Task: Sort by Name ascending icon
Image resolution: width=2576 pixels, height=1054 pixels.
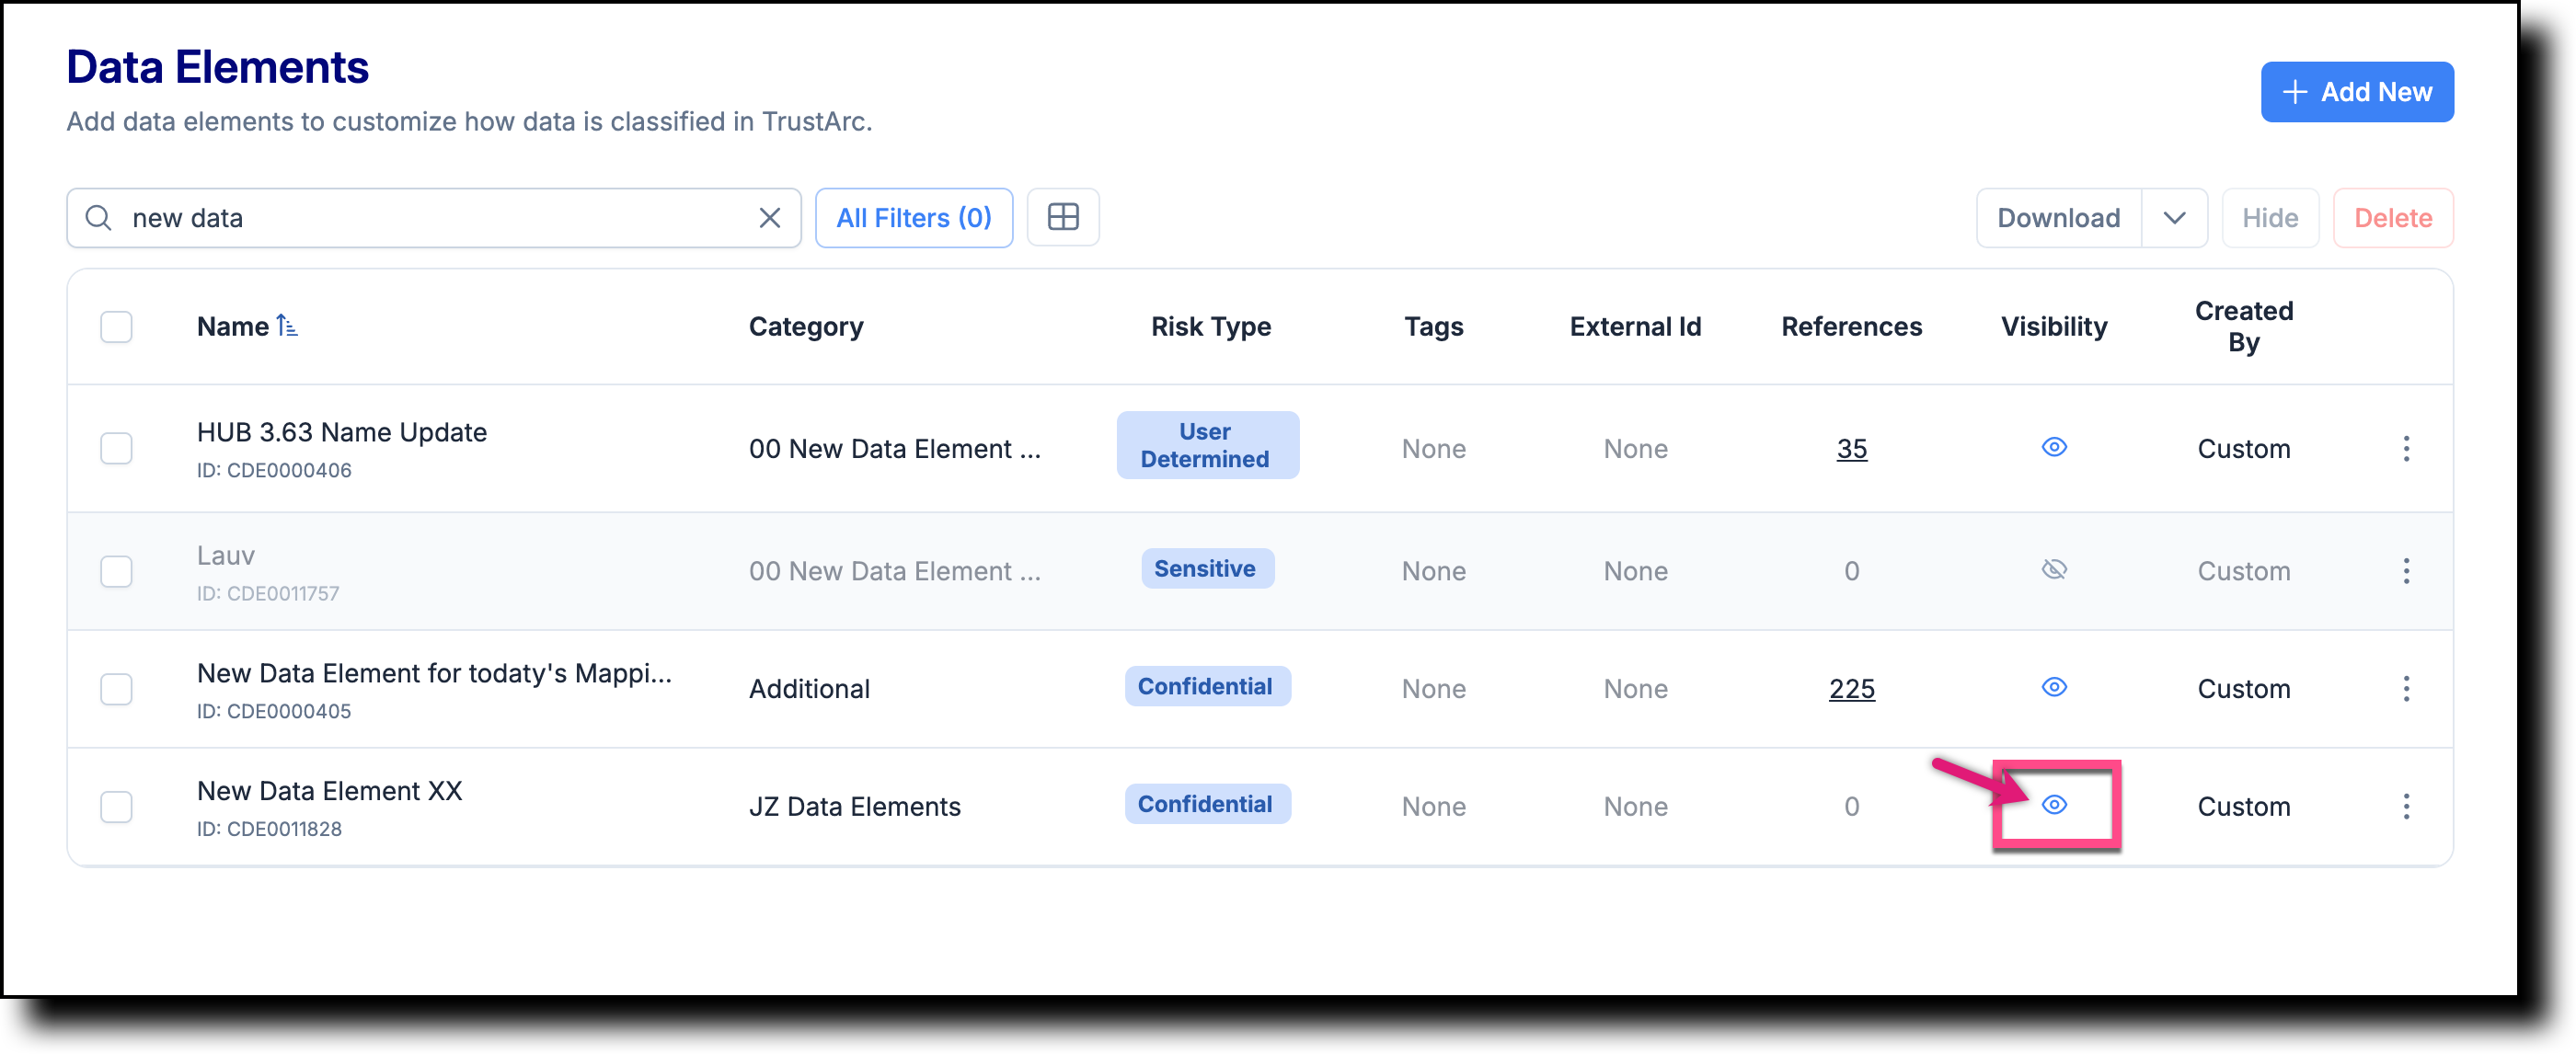Action: pos(287,325)
